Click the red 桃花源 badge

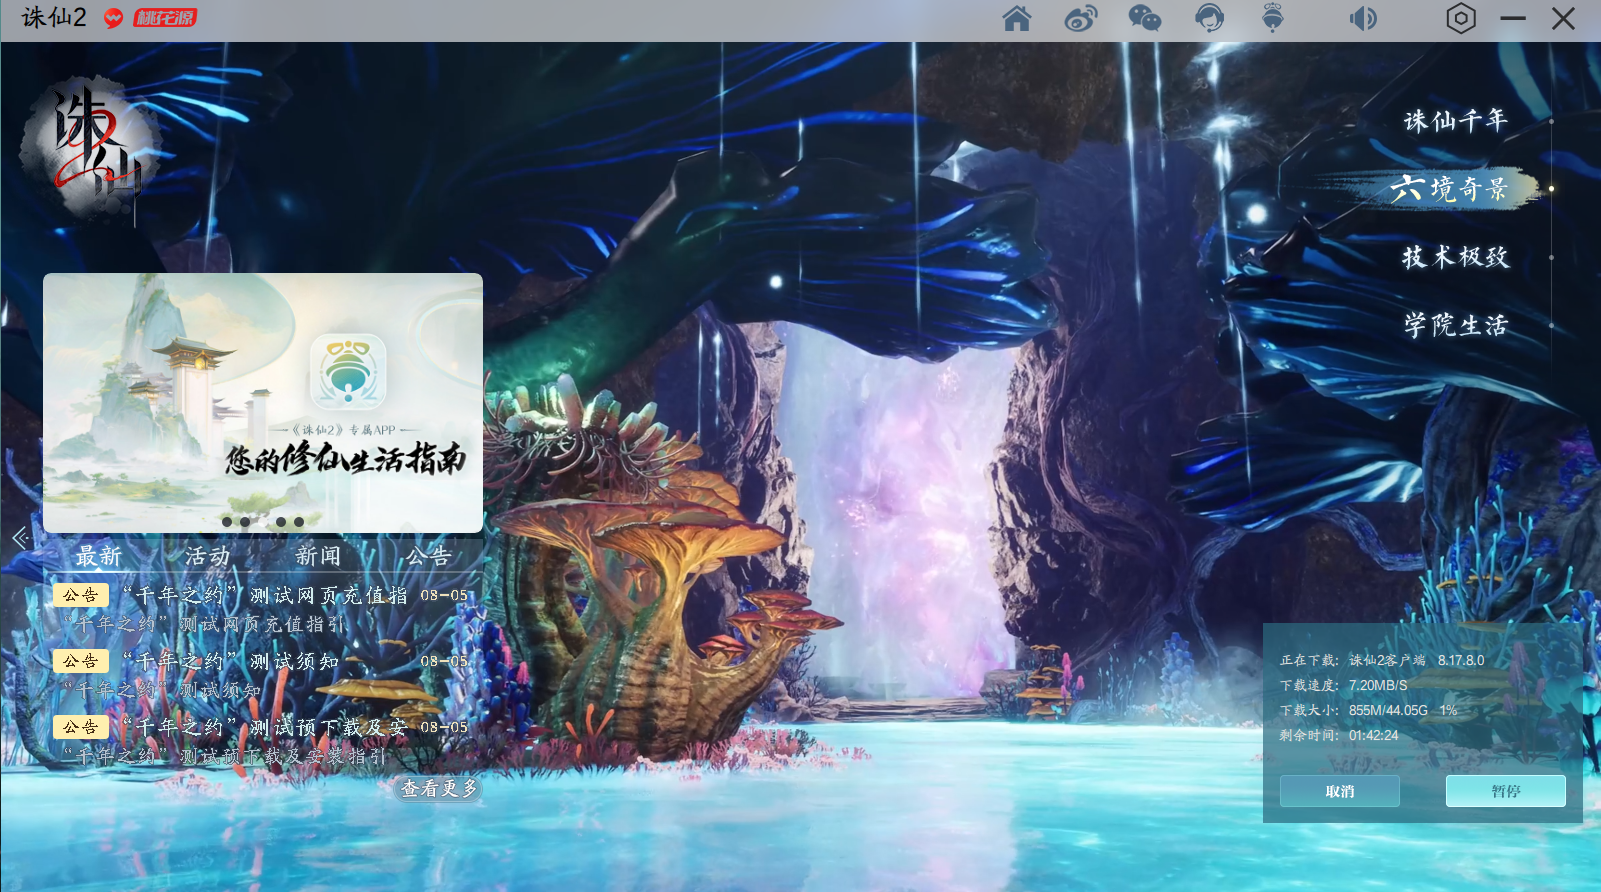pyautogui.click(x=165, y=18)
